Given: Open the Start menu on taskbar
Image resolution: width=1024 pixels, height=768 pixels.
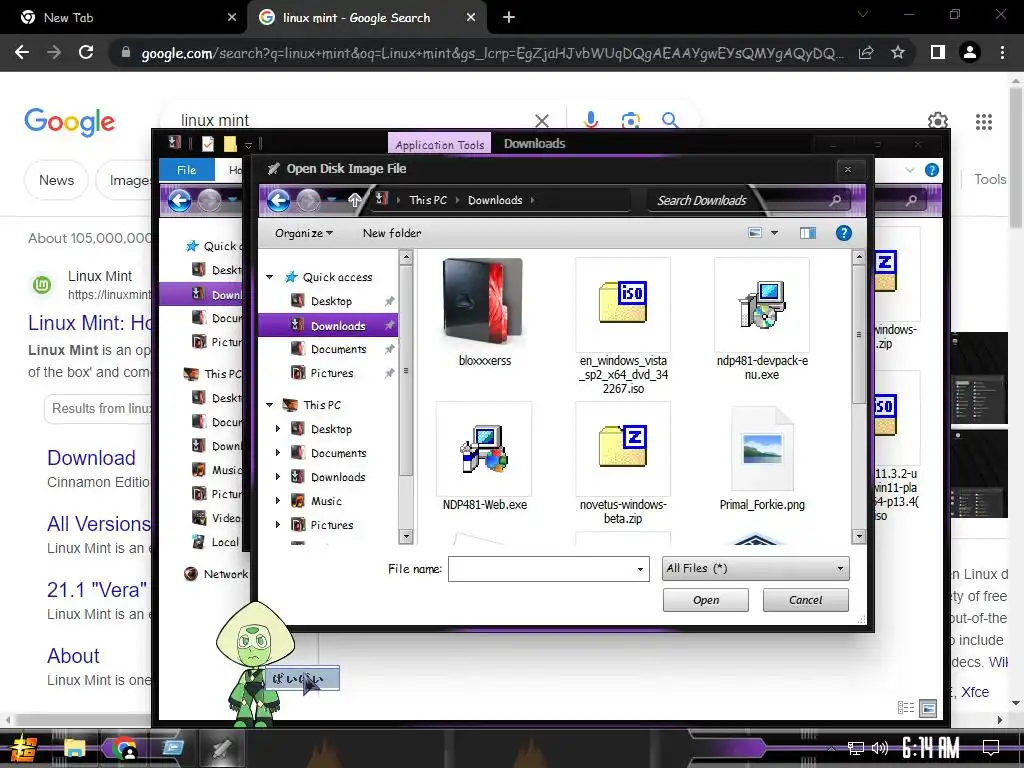Looking at the screenshot, I should coord(24,748).
